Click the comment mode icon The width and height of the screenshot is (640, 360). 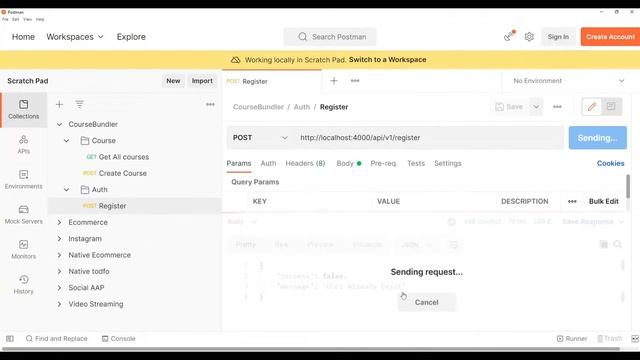click(x=611, y=107)
